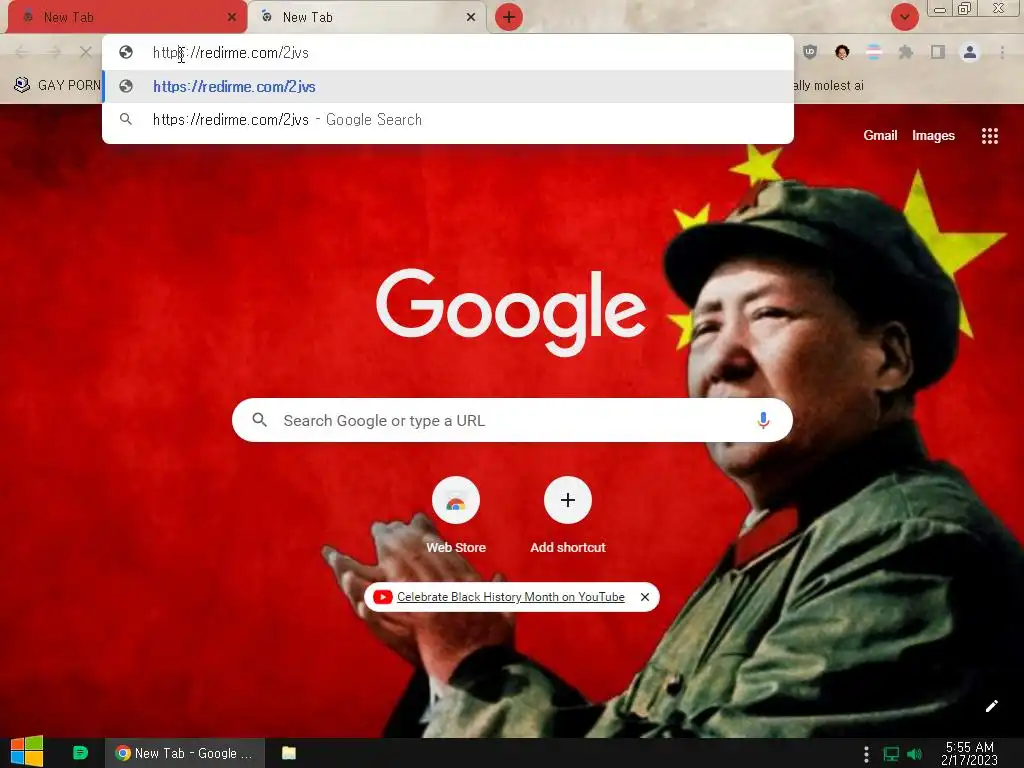
Task: Click the striped flag extension icon
Action: pyautogui.click(x=873, y=52)
